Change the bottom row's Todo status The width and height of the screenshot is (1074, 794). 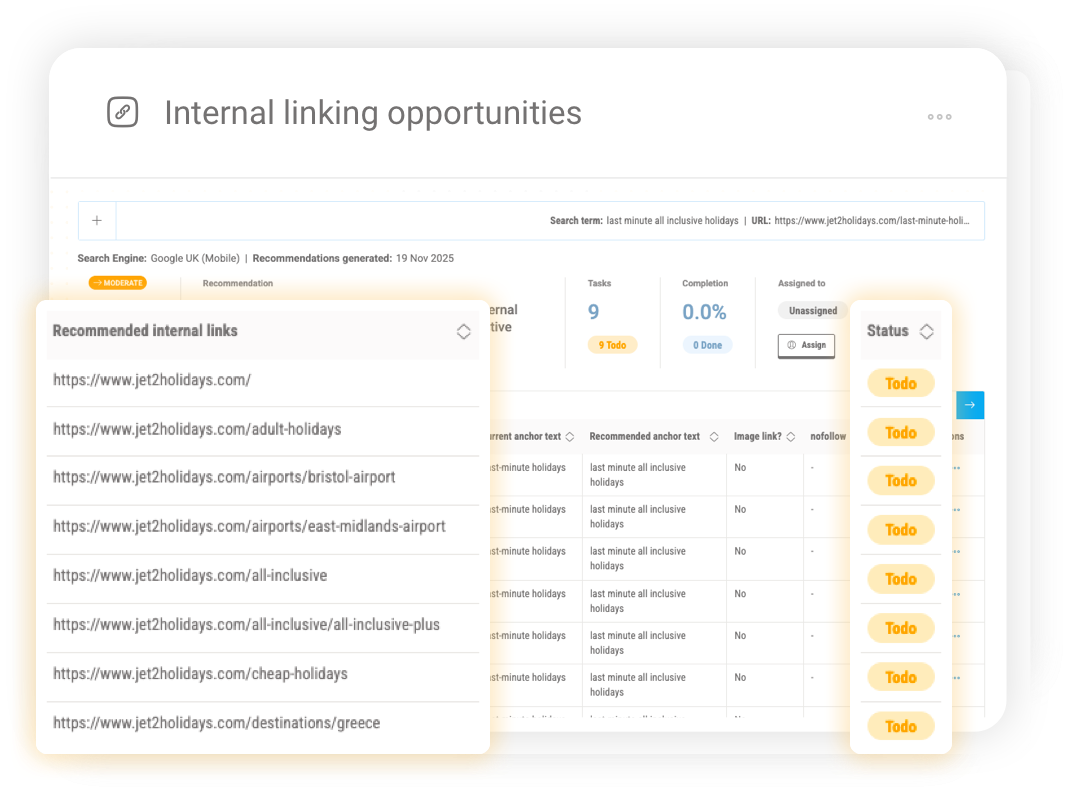point(900,726)
